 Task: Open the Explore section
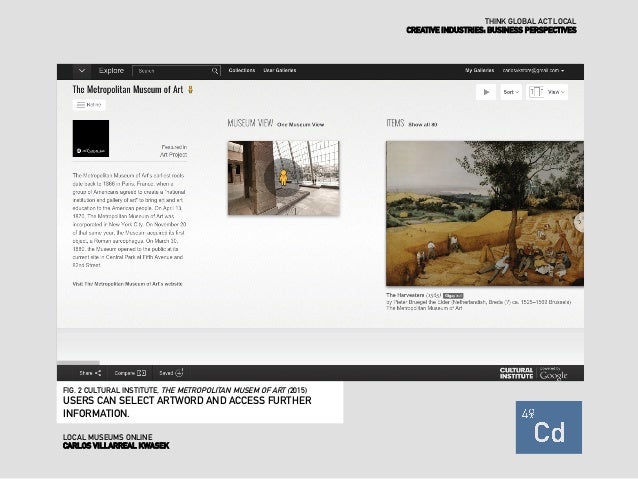point(111,70)
